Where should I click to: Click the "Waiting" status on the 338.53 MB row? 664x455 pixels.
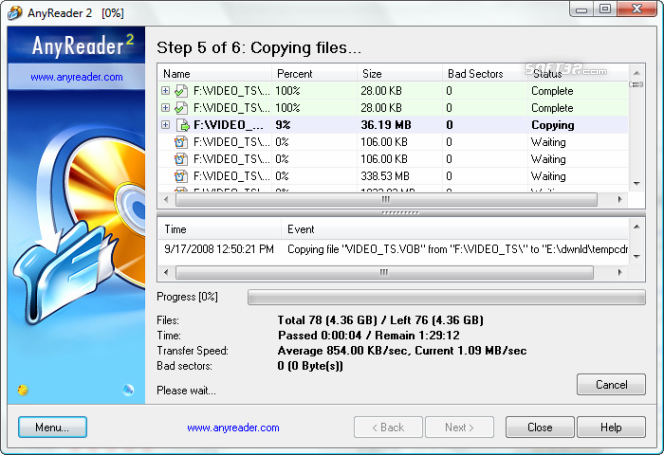548,176
